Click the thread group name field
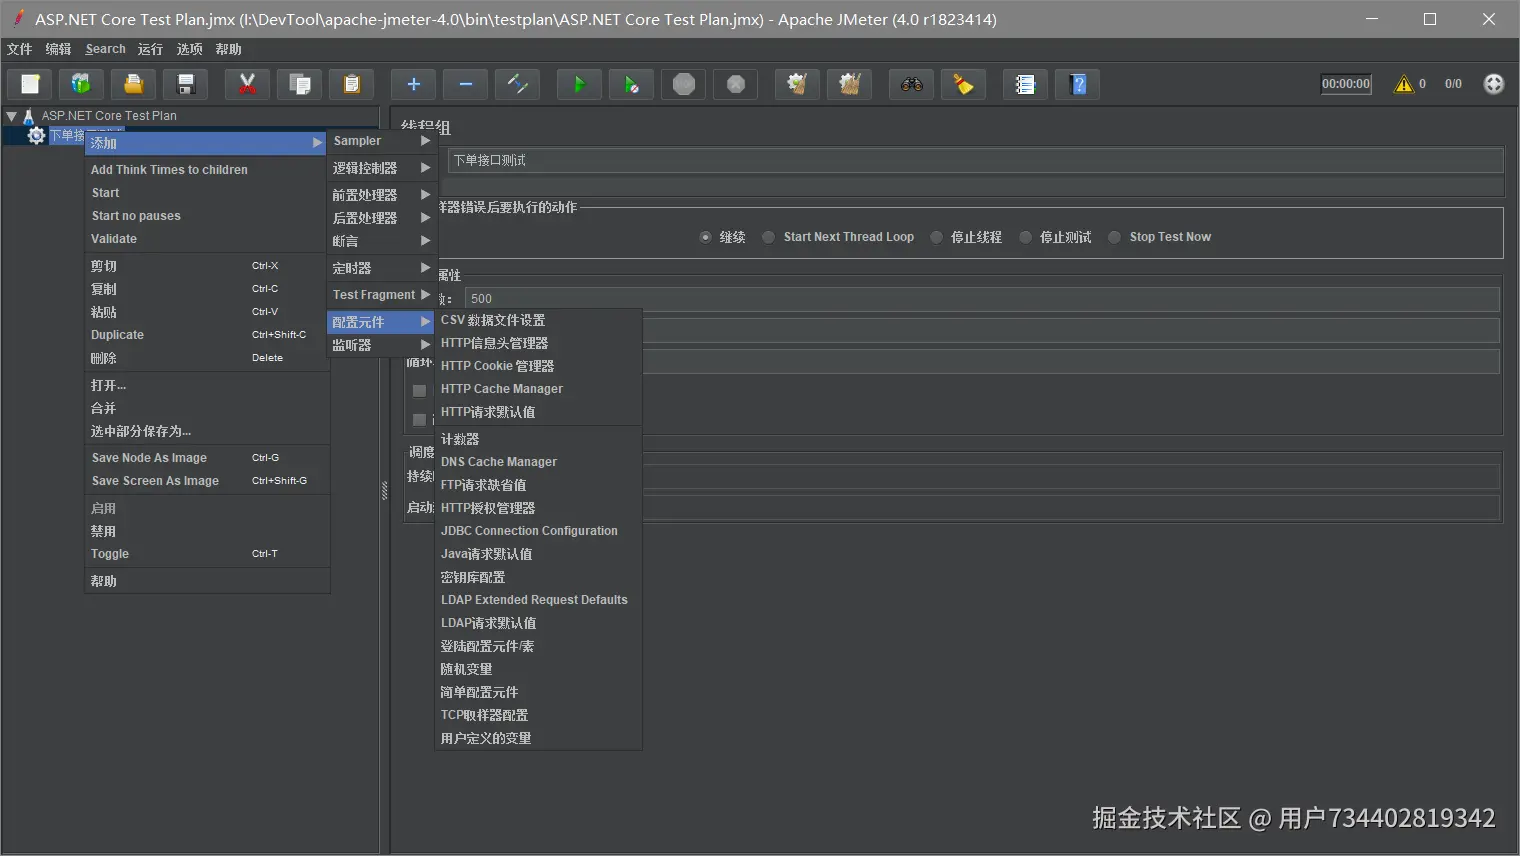The image size is (1520, 856). (x=976, y=160)
